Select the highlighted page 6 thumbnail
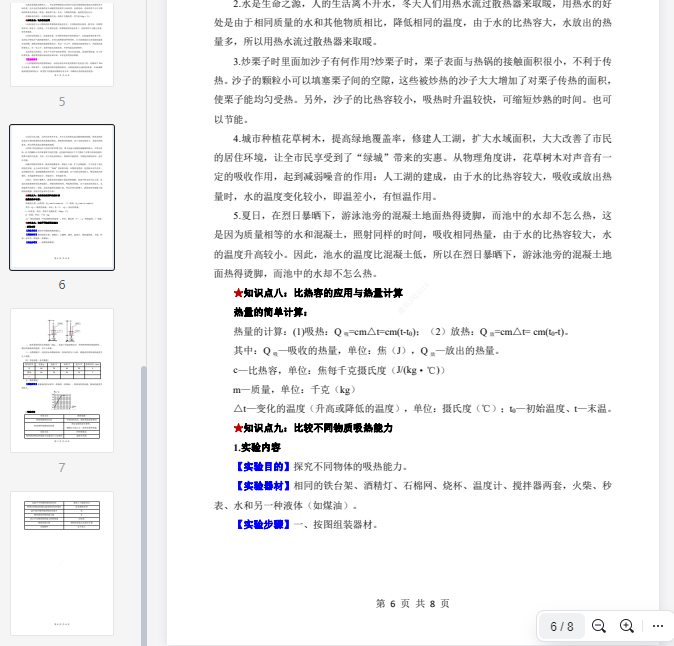Viewport: 674px width, 646px height. [62, 197]
